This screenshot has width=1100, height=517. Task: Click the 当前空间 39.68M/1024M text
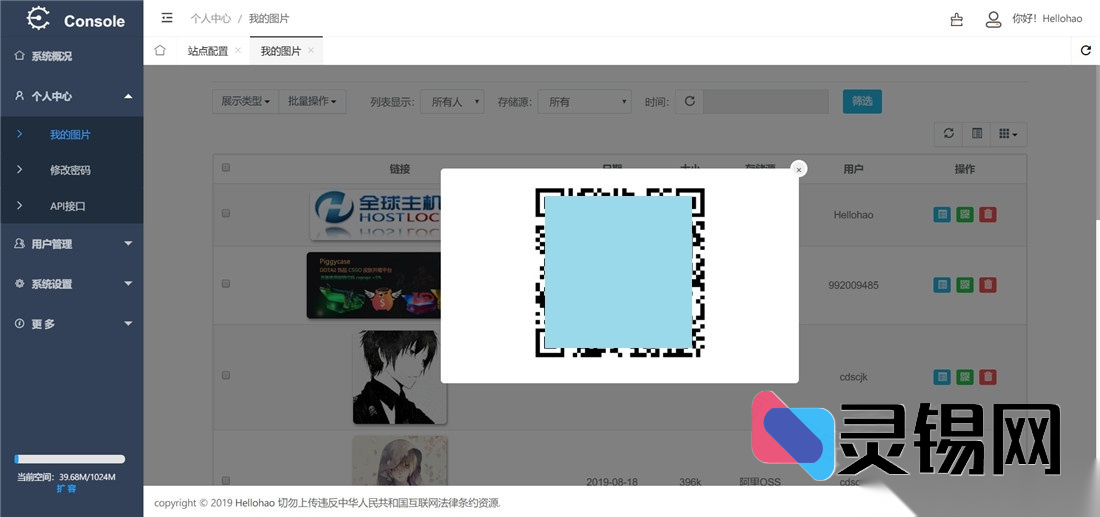click(x=67, y=477)
